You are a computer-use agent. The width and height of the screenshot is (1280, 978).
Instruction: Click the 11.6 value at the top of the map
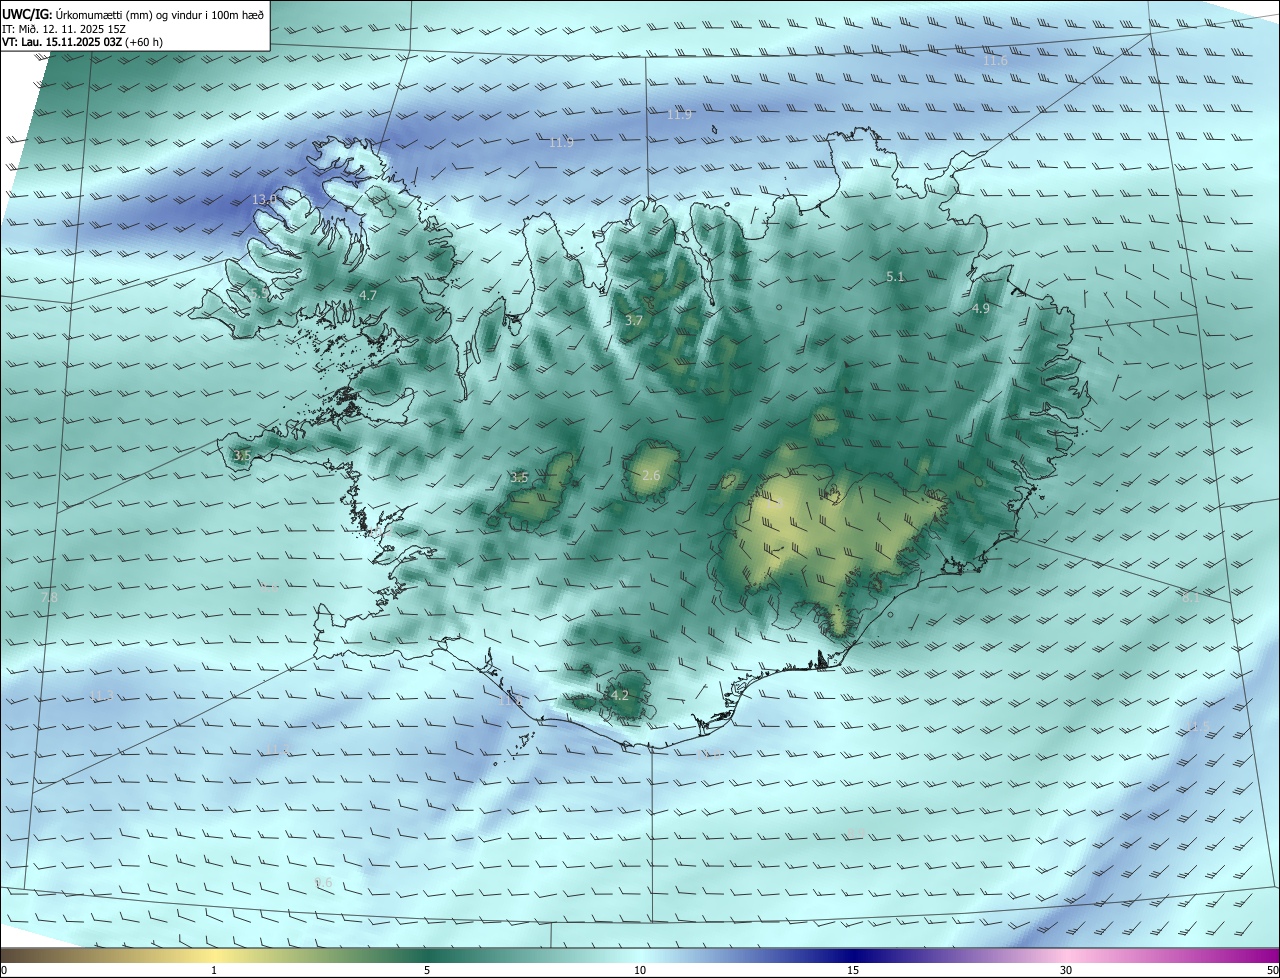click(995, 61)
